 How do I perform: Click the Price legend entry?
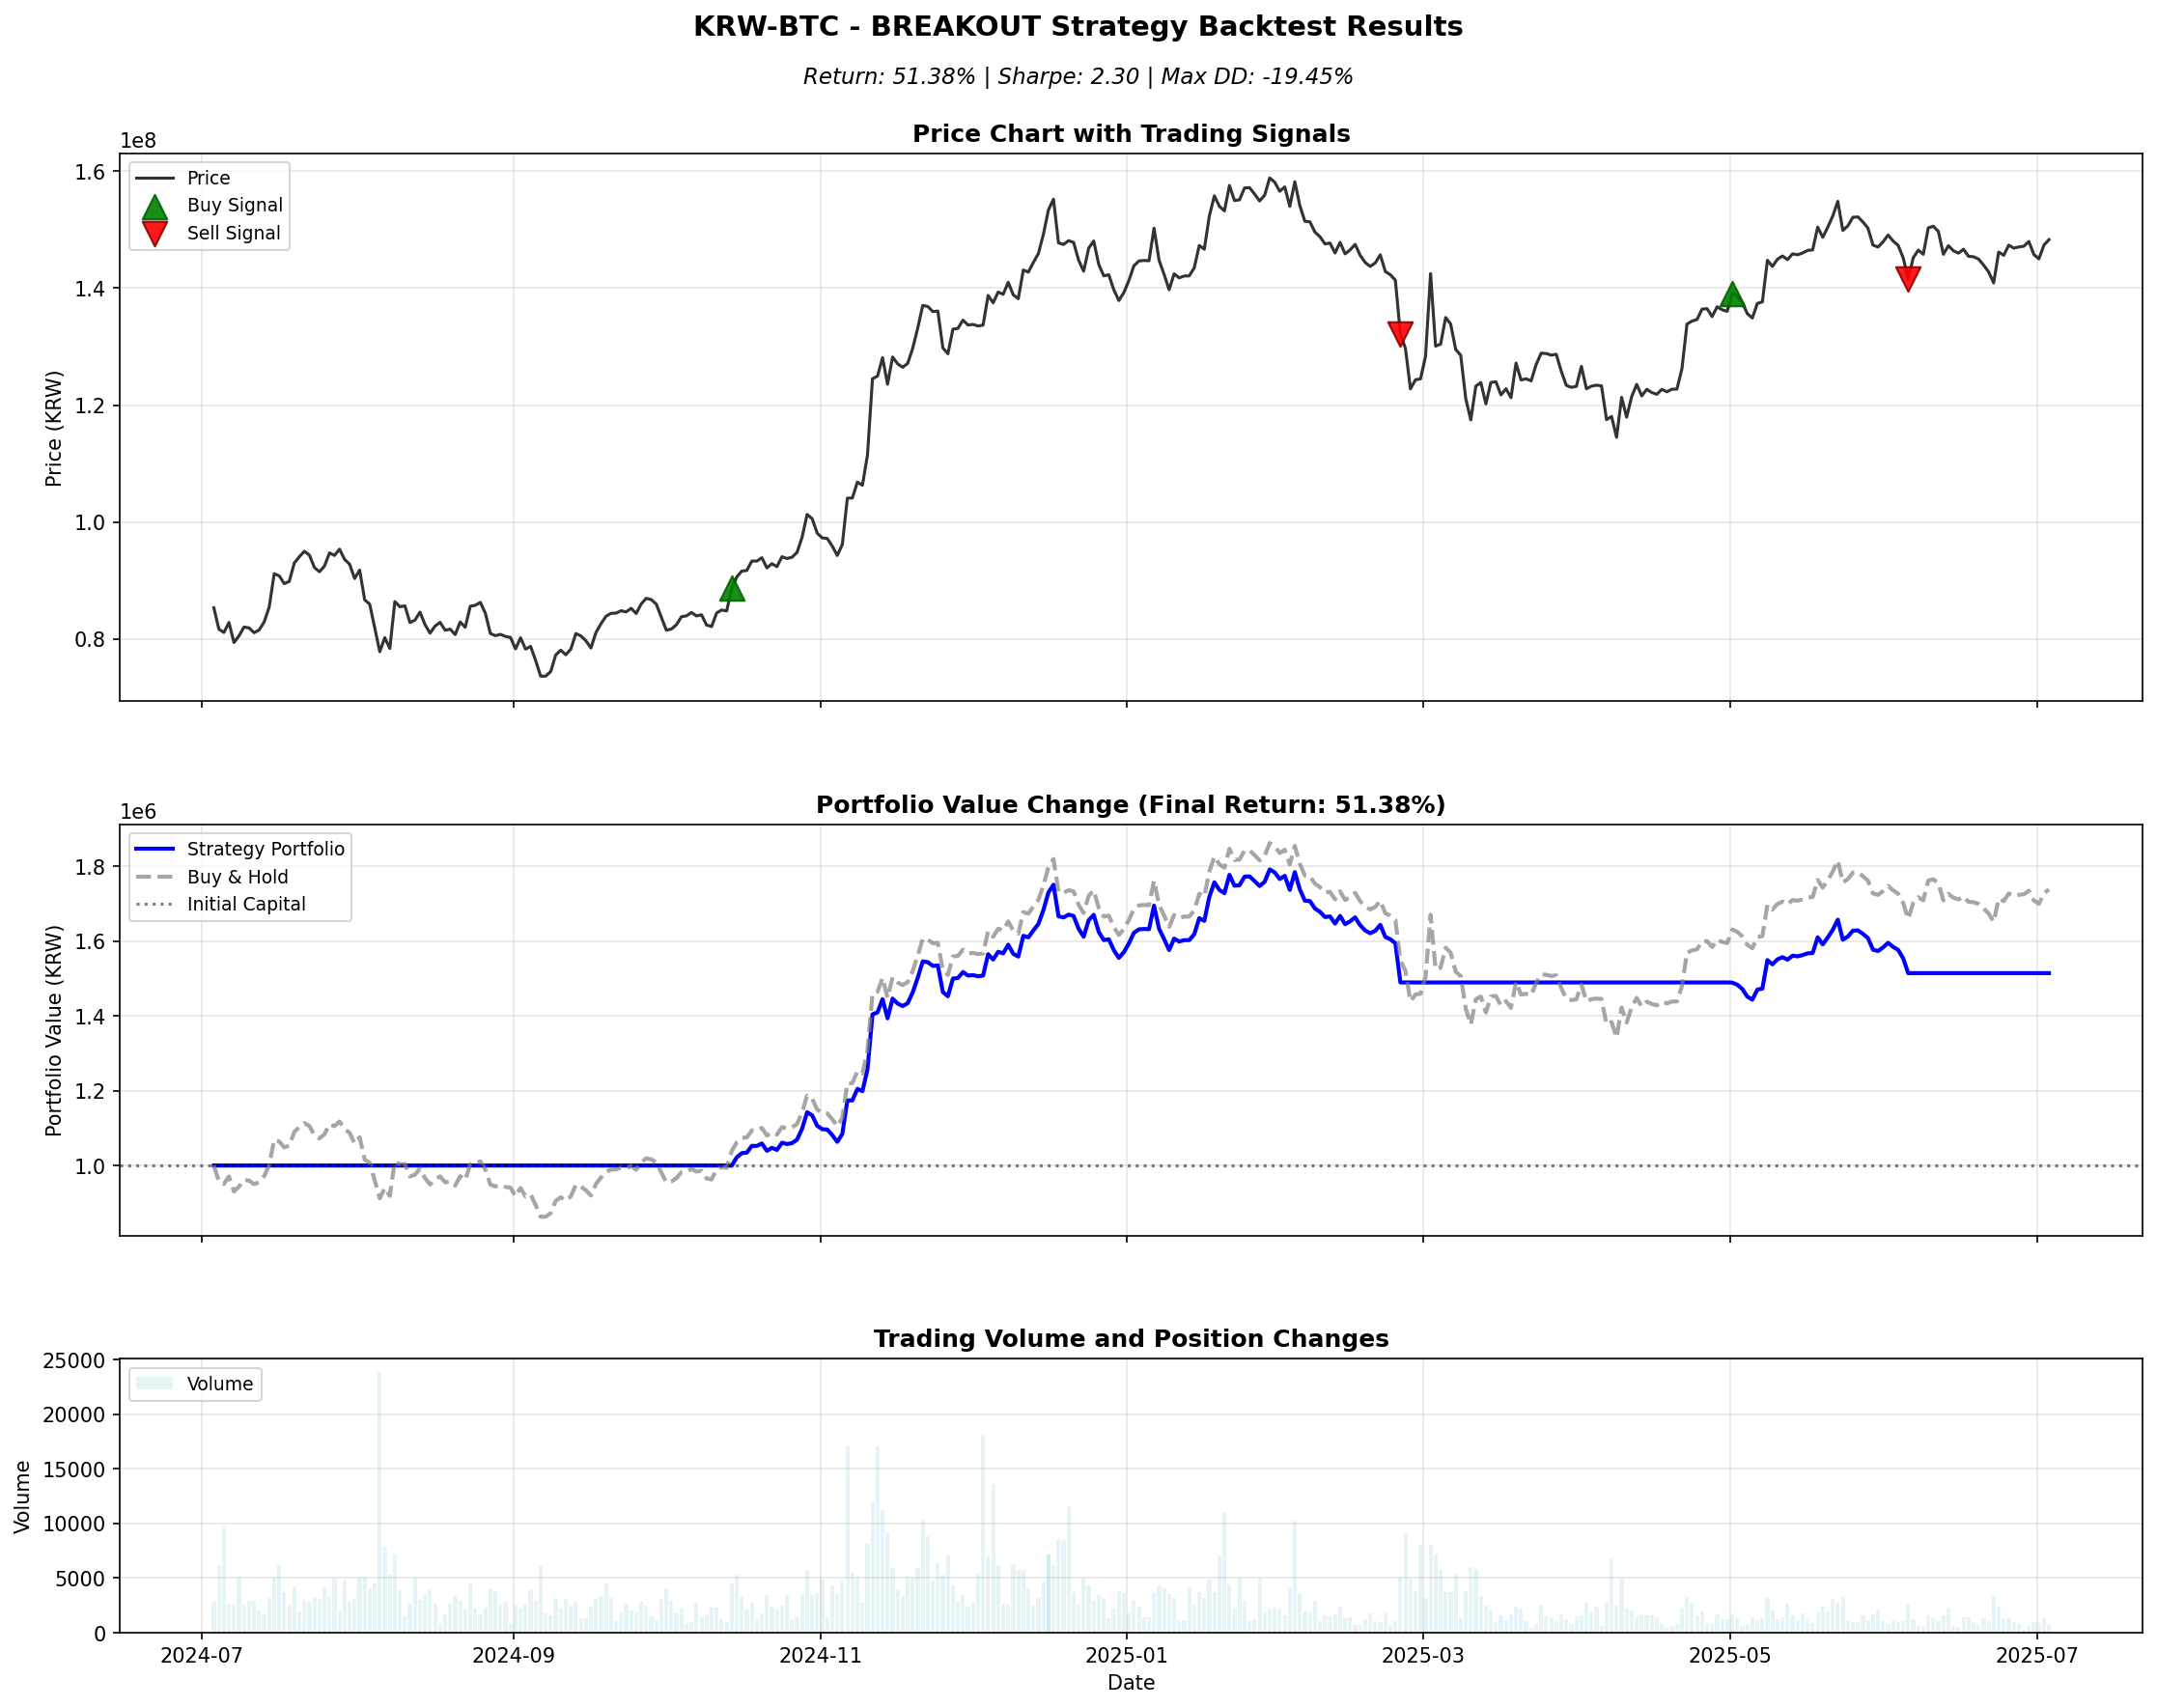(208, 178)
